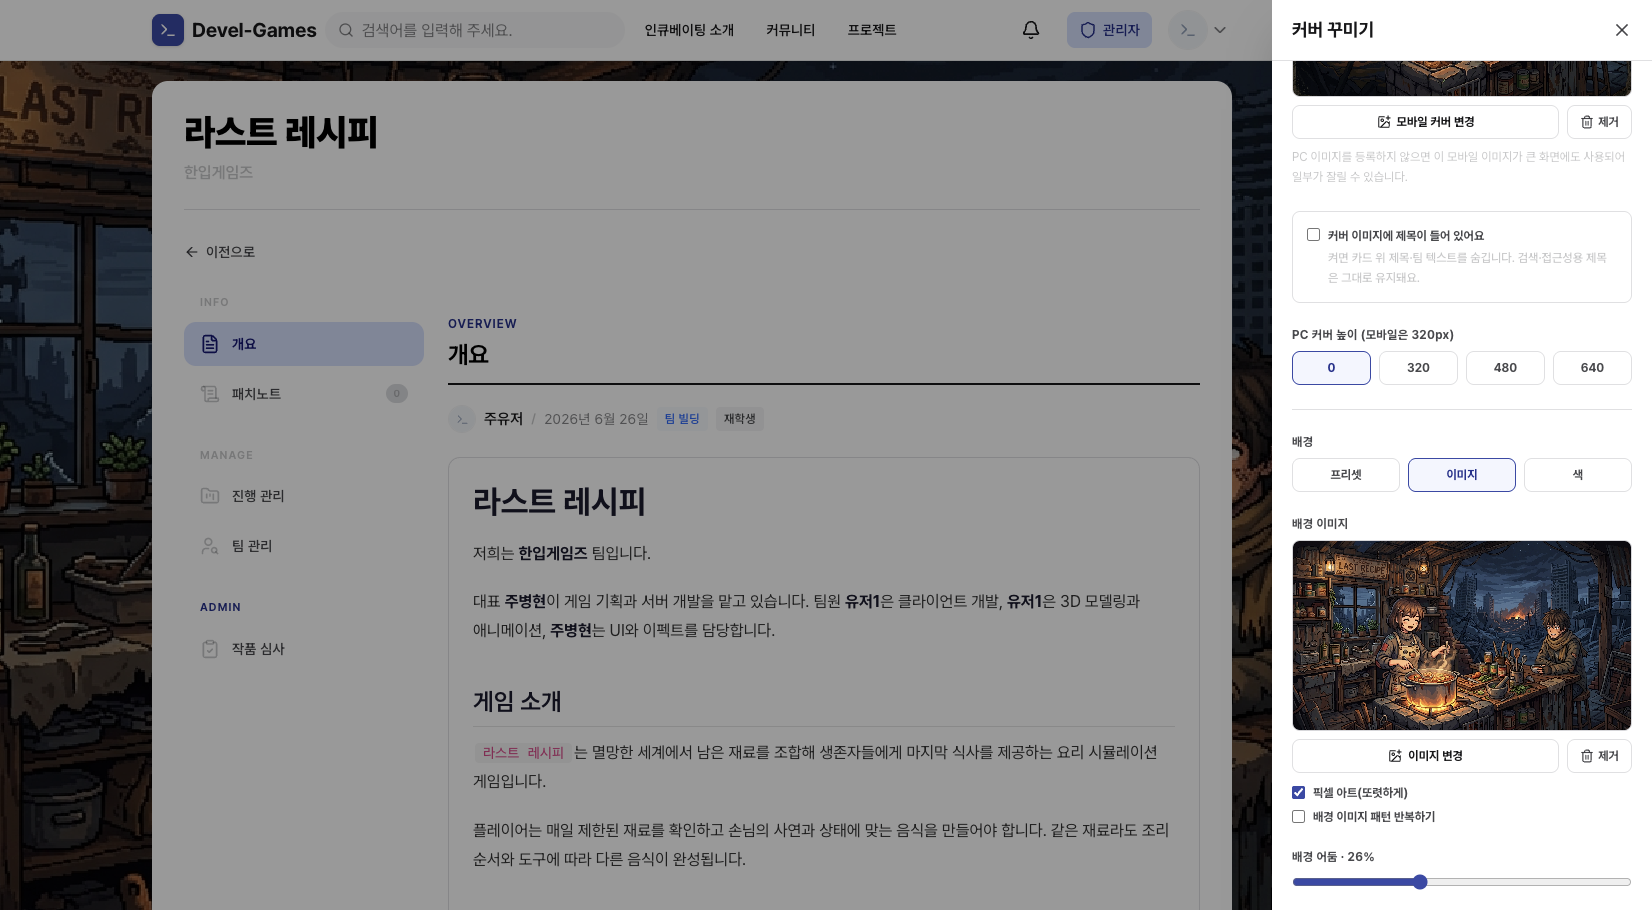Click the 배경 이미지 preview thumbnail
This screenshot has width=1652, height=910.
pyautogui.click(x=1462, y=636)
